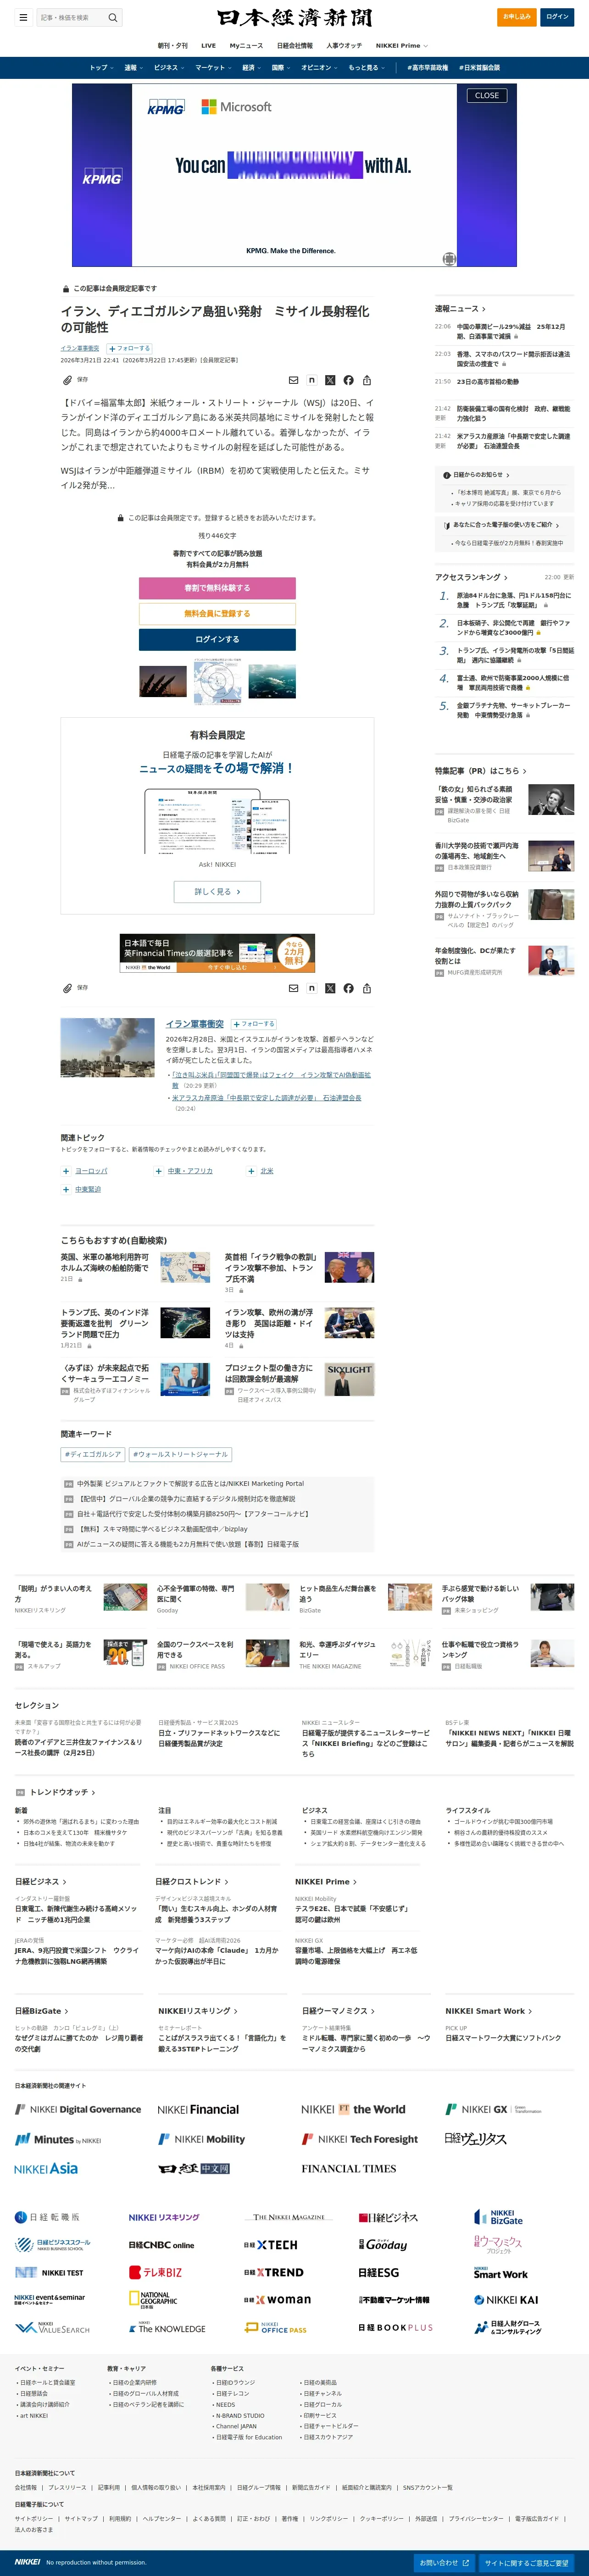
Task: Expand the マーケット navigation dropdown
Action: point(213,68)
